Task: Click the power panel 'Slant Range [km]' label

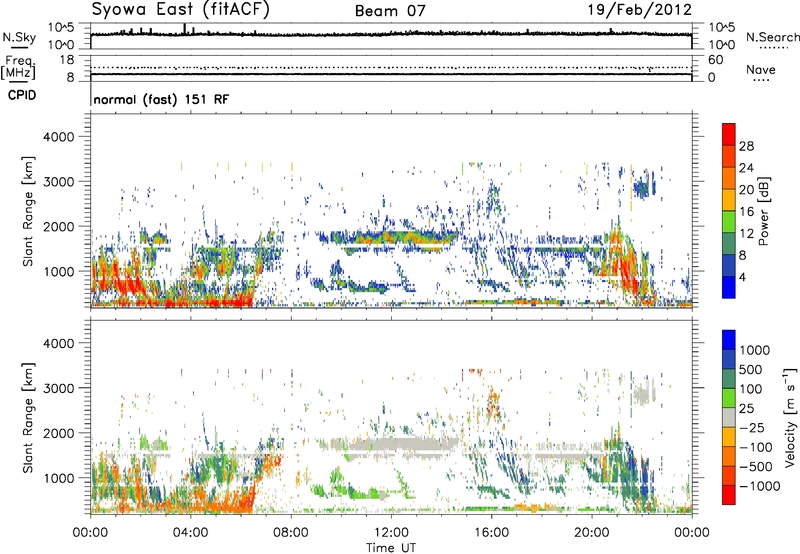Action: (x=28, y=211)
